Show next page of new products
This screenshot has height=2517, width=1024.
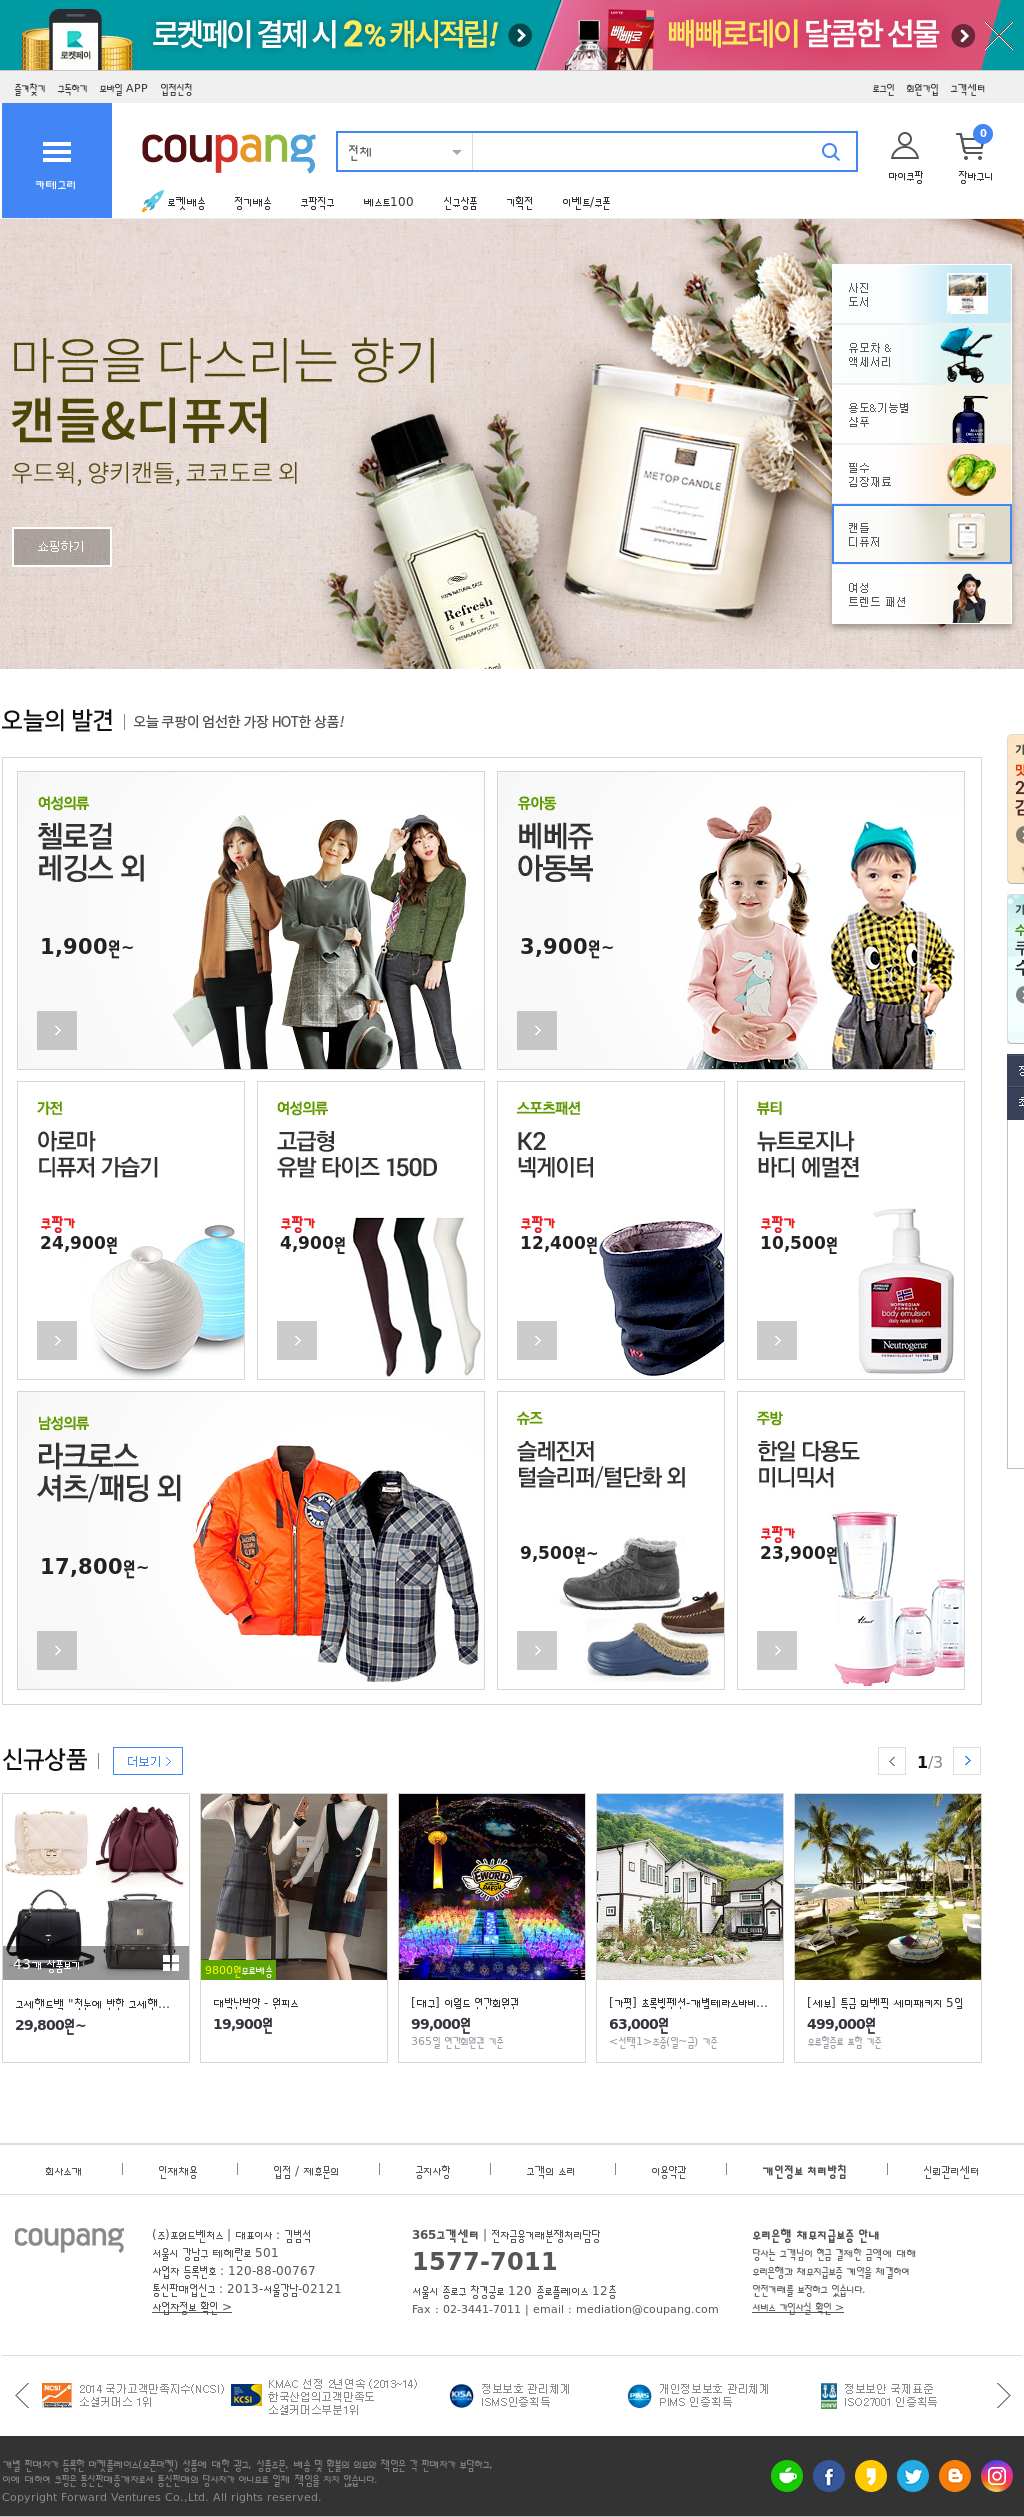(x=967, y=1761)
